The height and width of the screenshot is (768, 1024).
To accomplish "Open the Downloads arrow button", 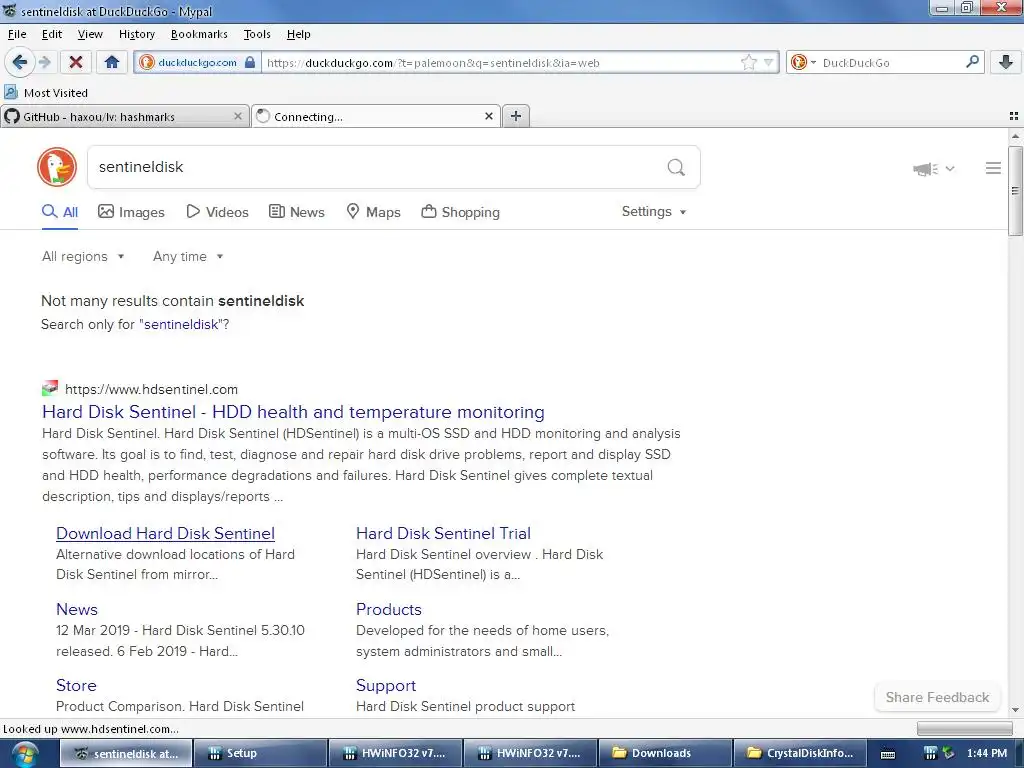I will pyautogui.click(x=1006, y=63).
